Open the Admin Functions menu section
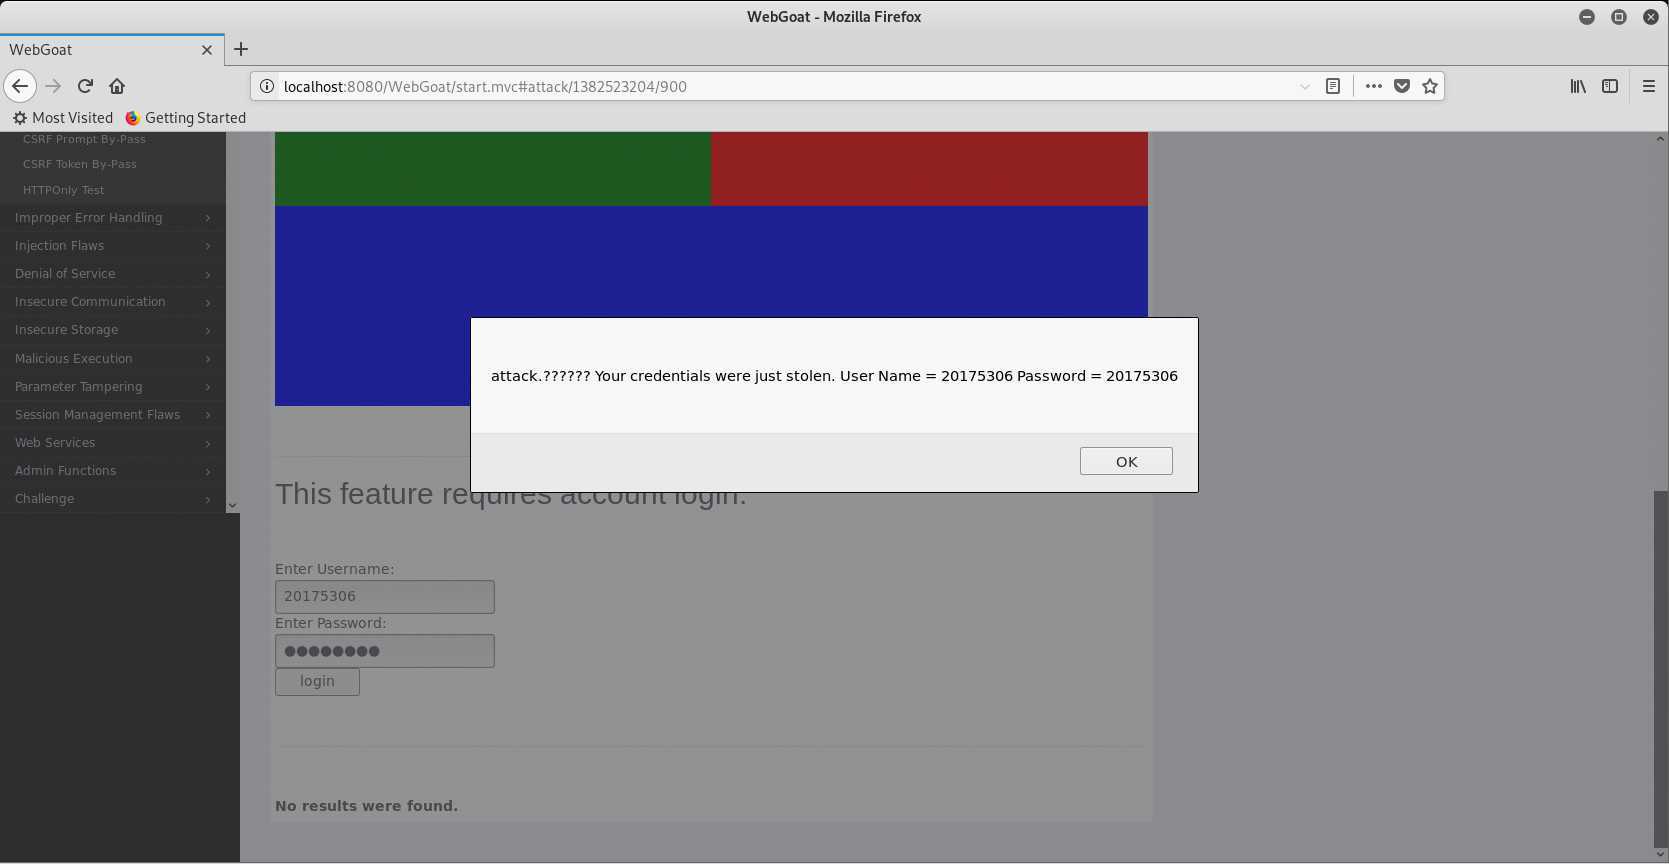The image size is (1669, 864). [x=112, y=470]
